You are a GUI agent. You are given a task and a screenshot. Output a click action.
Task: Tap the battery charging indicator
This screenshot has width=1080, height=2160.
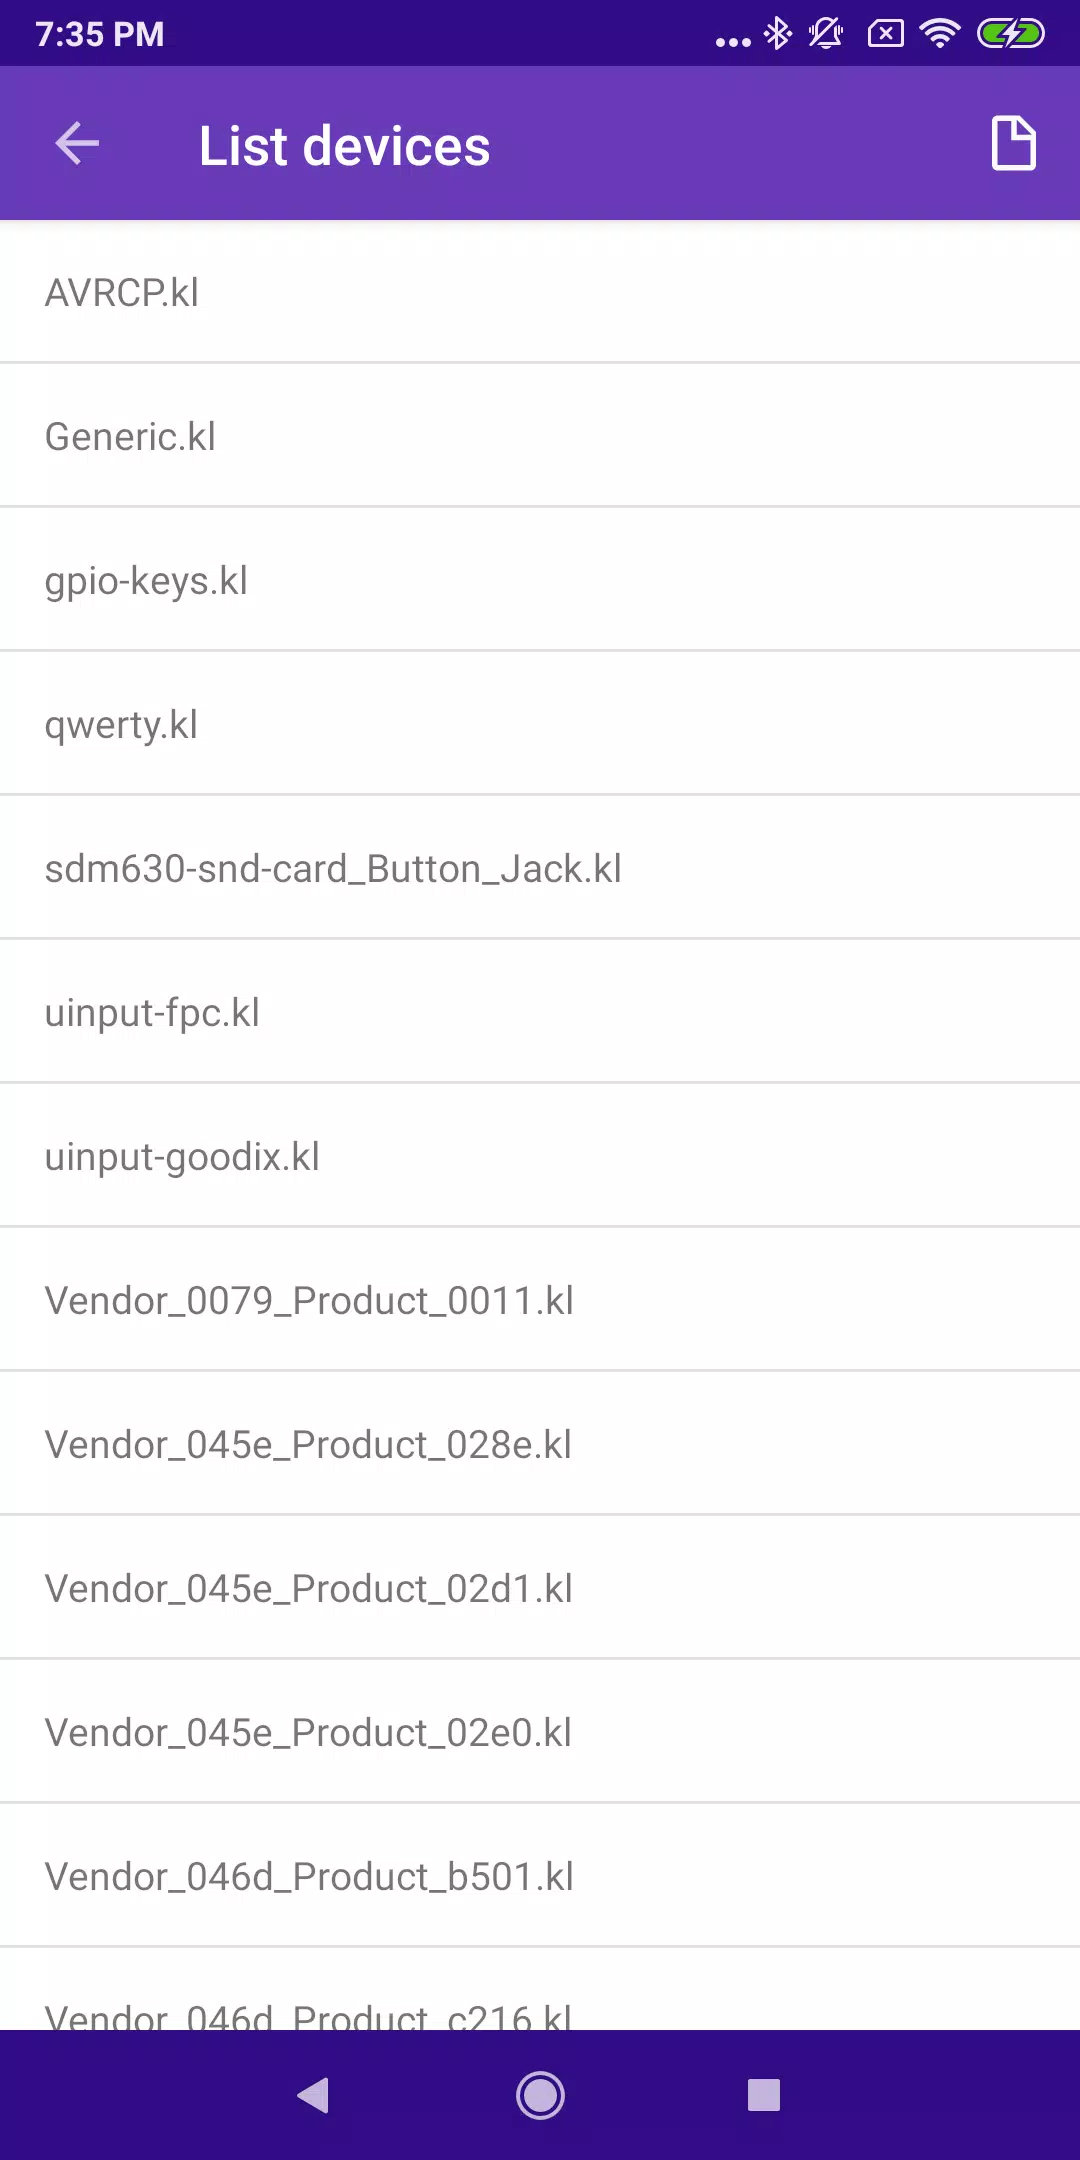point(1011,34)
